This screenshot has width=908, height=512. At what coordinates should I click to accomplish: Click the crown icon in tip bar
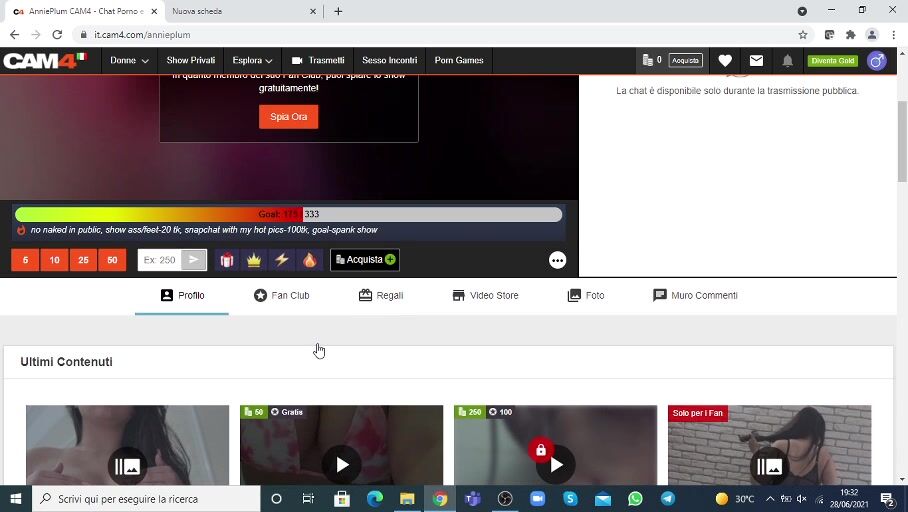point(254,260)
